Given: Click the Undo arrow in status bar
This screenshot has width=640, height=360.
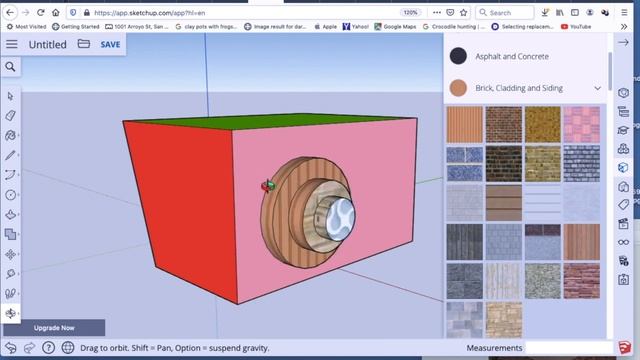Looking at the screenshot, I should tap(11, 348).
